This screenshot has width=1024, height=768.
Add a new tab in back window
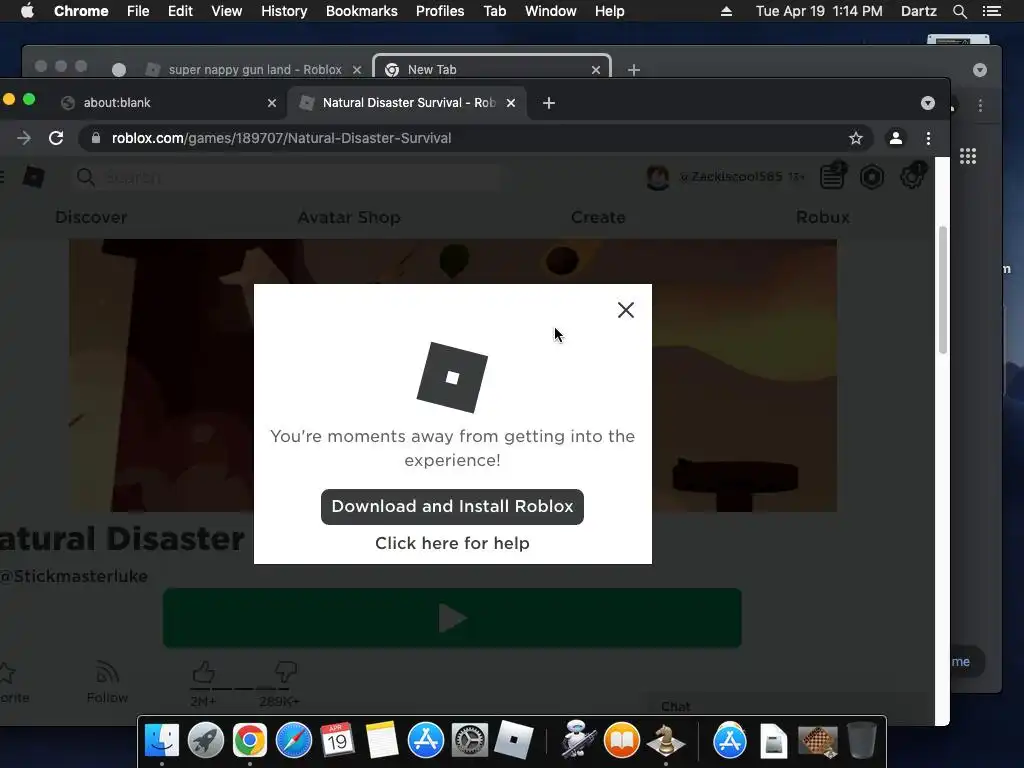633,69
